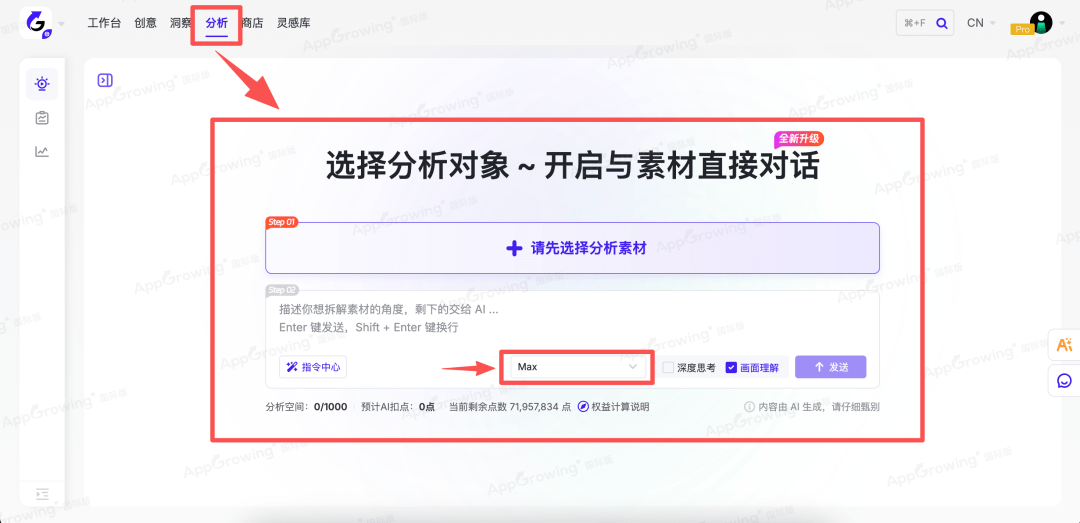1080x523 pixels.
Task: Open the 工作台 tab
Action: [104, 23]
